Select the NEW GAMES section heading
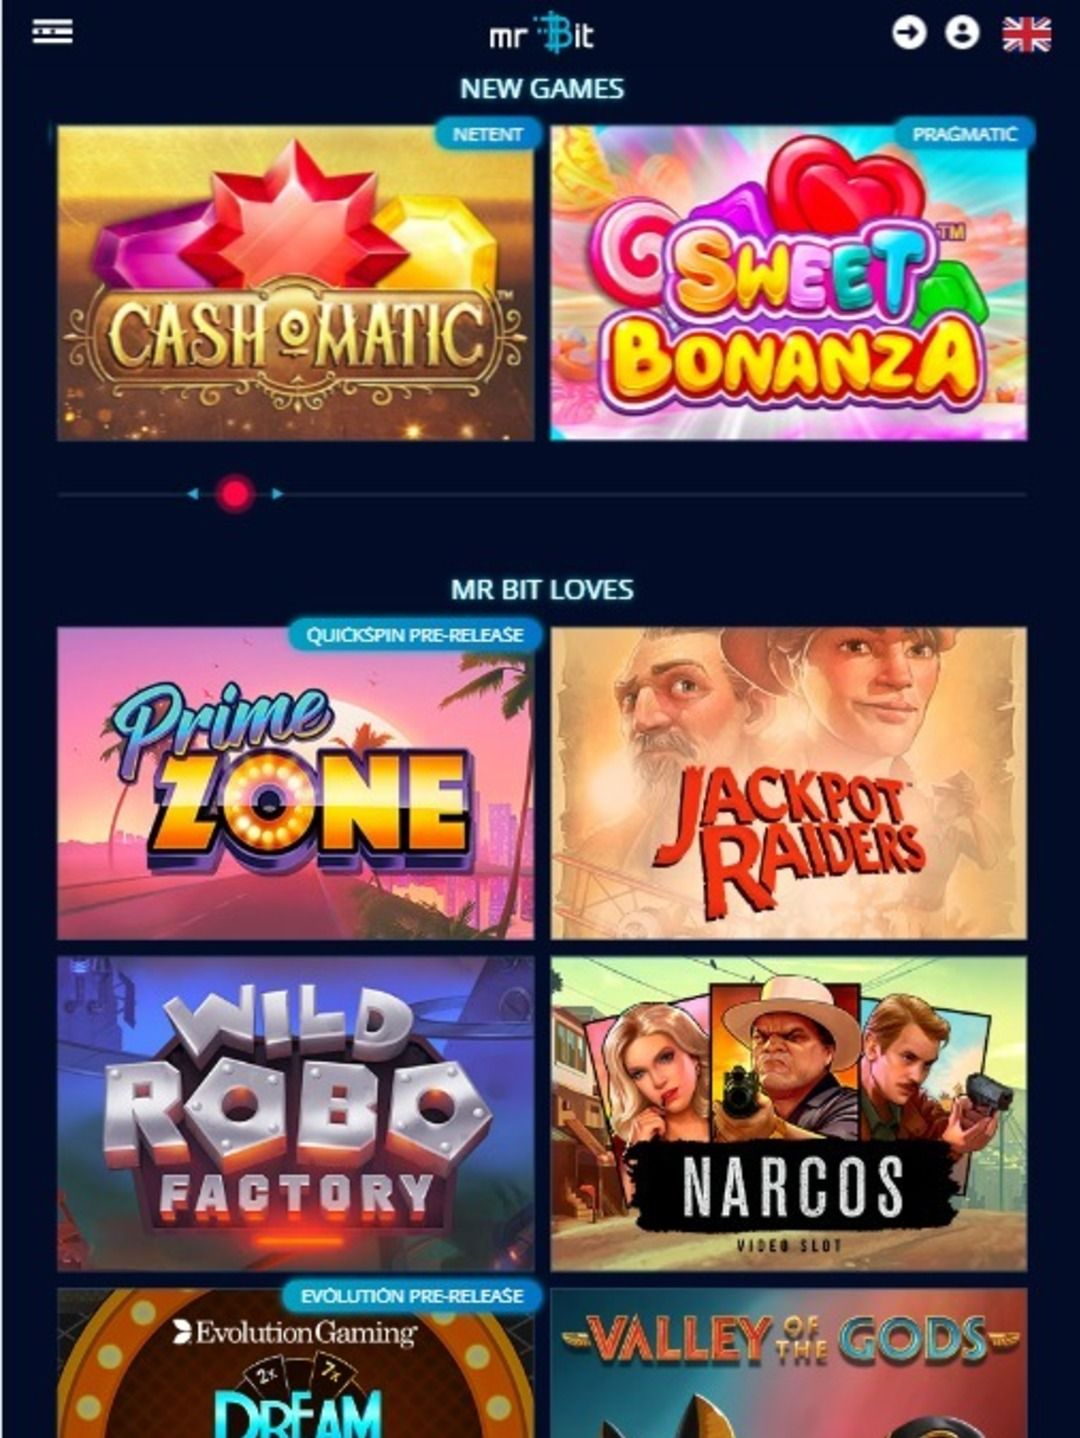The image size is (1080, 1438). coord(541,88)
